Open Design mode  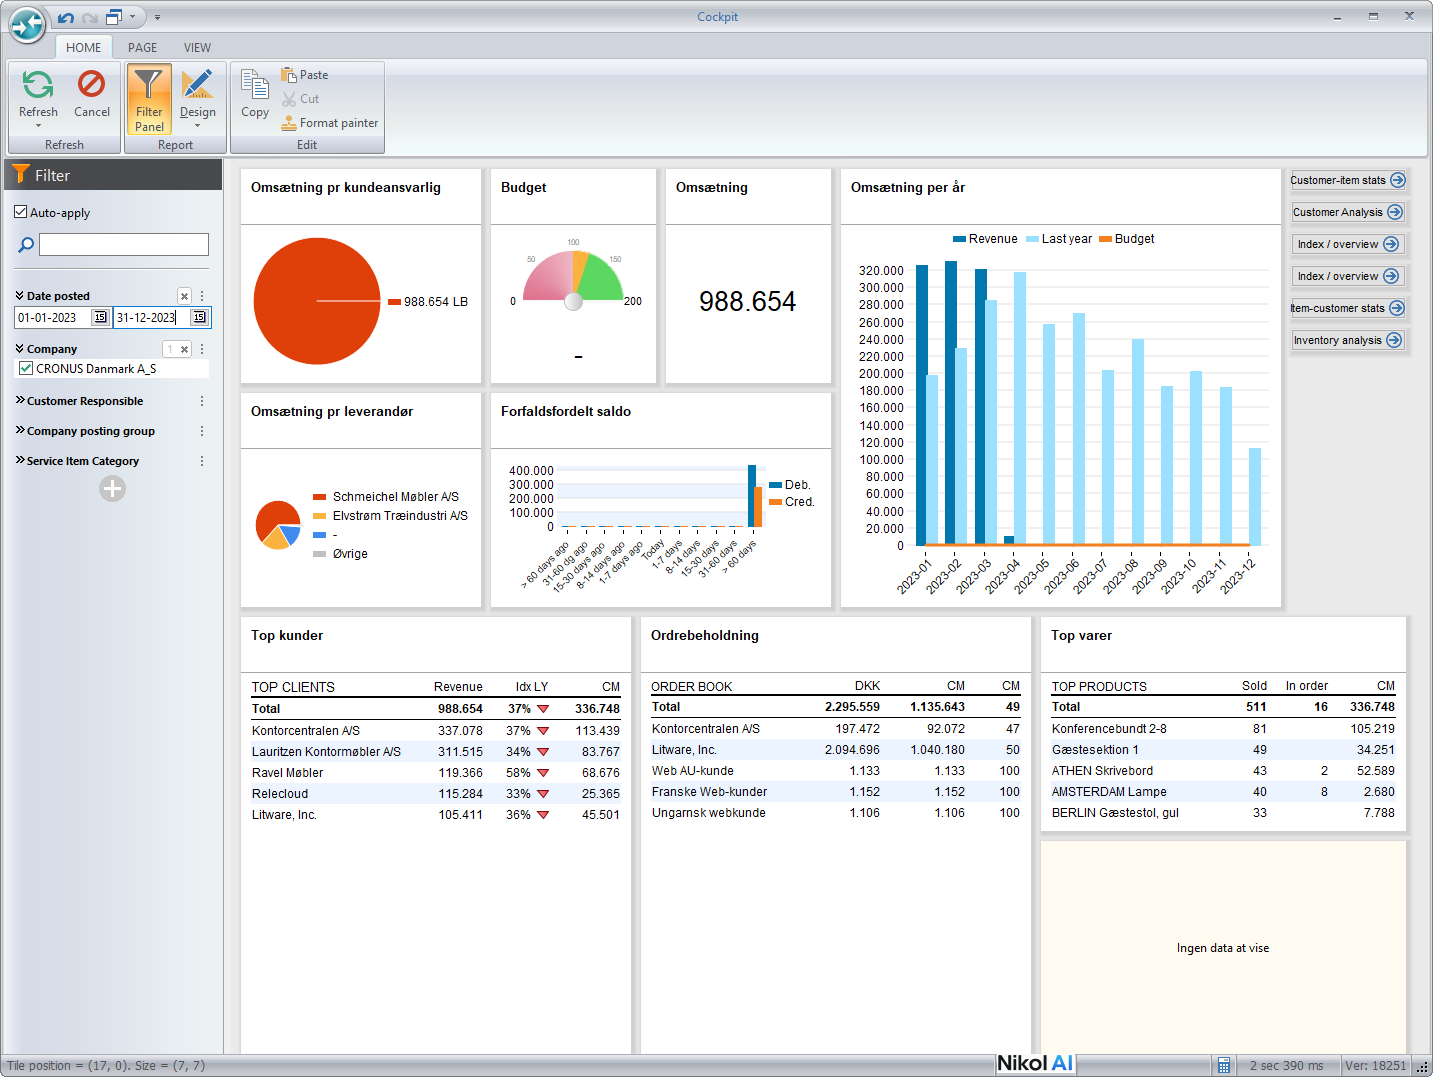[x=197, y=99]
